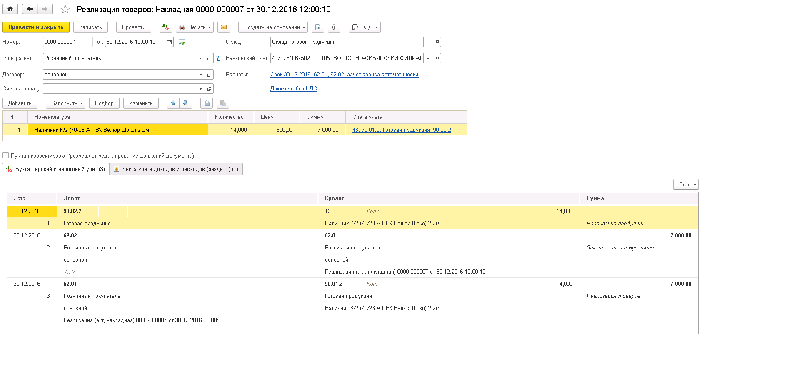
Task: Open calendar picker next to document date
Action: click(x=169, y=42)
